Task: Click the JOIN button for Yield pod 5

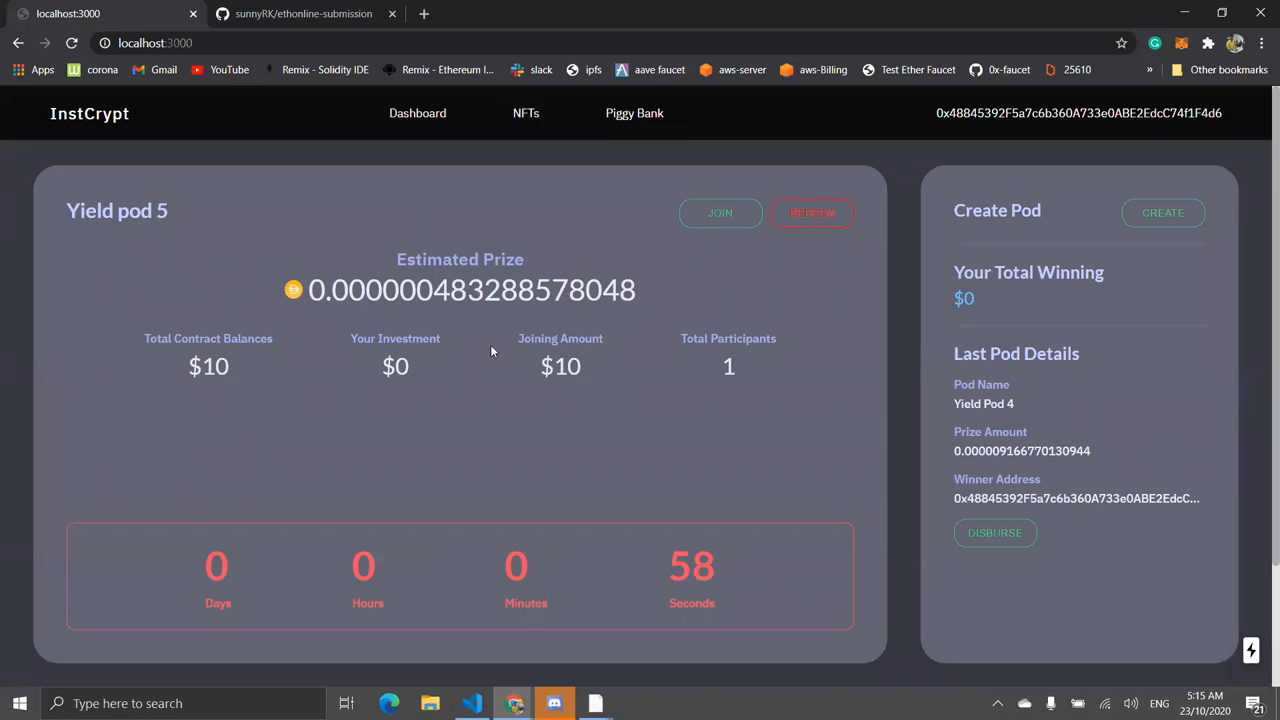Action: tap(720, 213)
